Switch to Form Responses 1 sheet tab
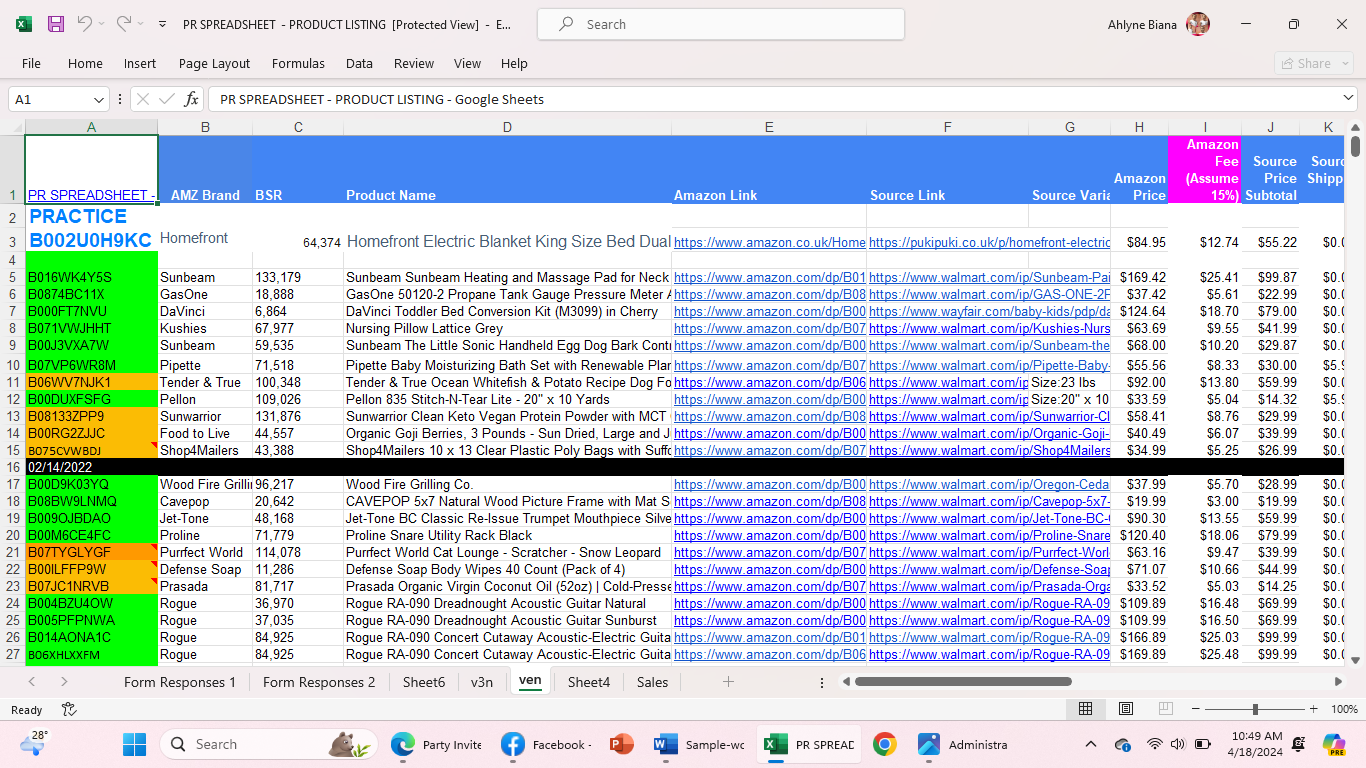This screenshot has height=768, width=1366. click(x=180, y=682)
